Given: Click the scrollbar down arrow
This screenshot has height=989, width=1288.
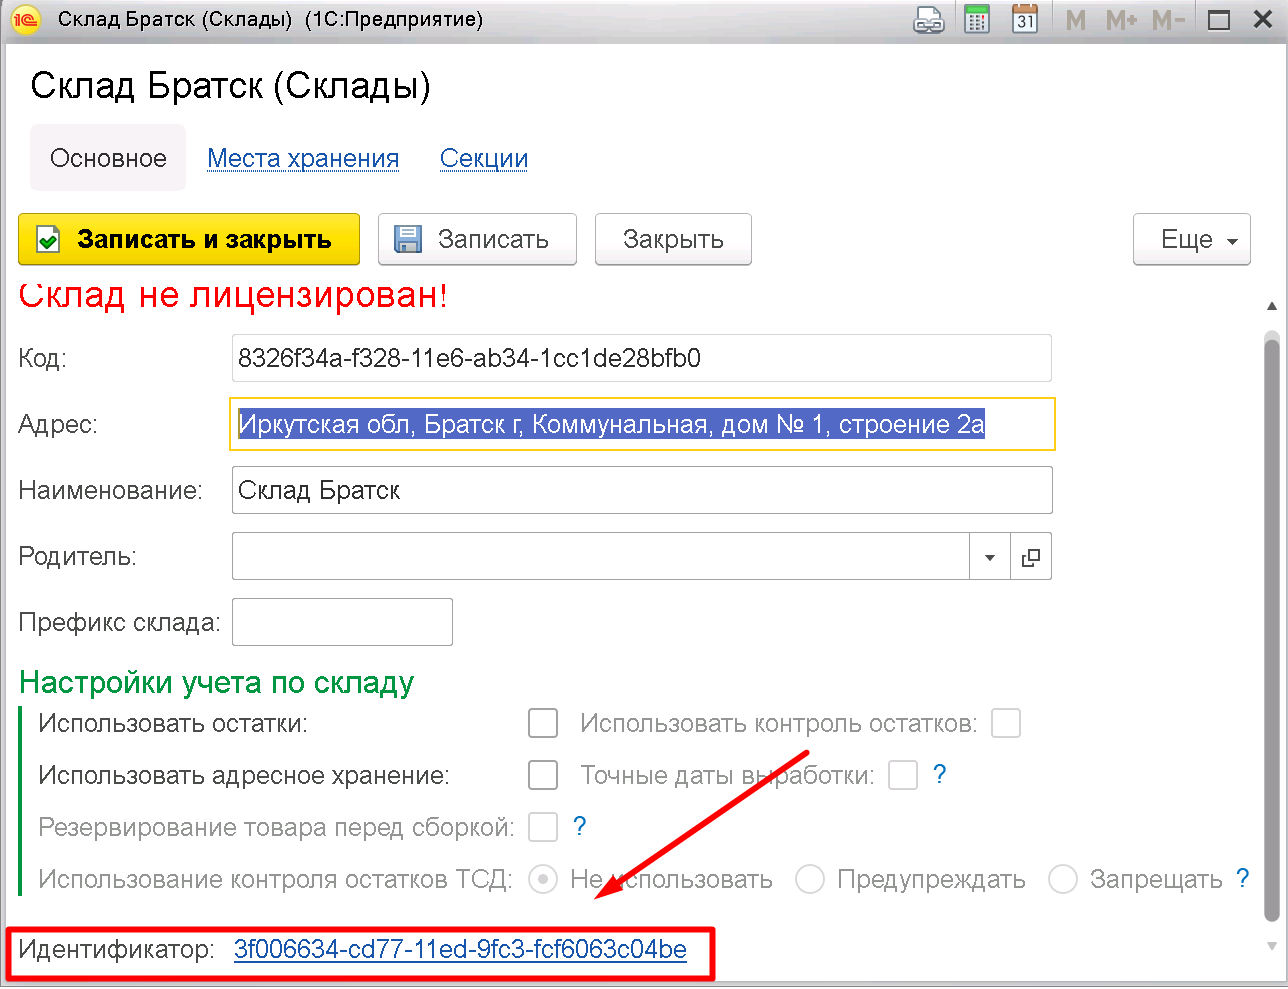Looking at the screenshot, I should (x=1272, y=946).
